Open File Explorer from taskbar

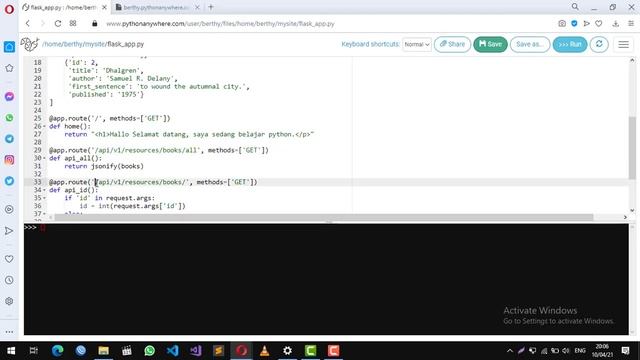click(x=104, y=351)
